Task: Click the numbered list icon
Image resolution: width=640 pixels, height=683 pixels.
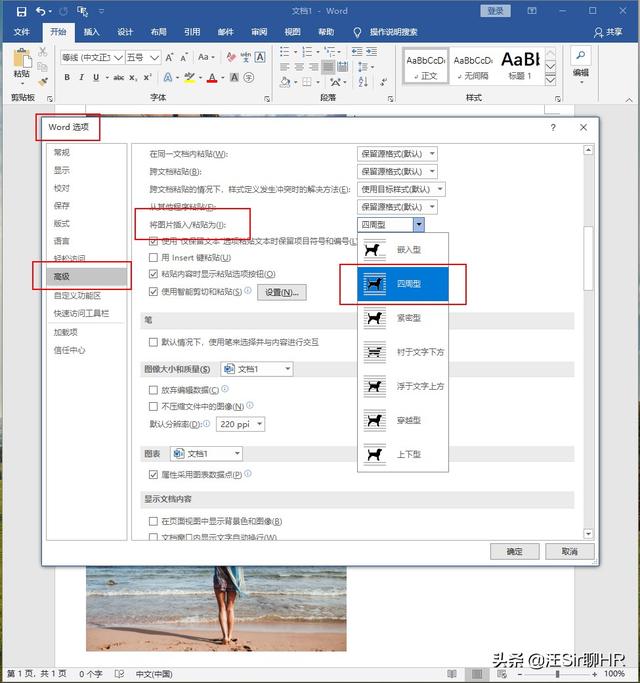Action: coord(307,52)
